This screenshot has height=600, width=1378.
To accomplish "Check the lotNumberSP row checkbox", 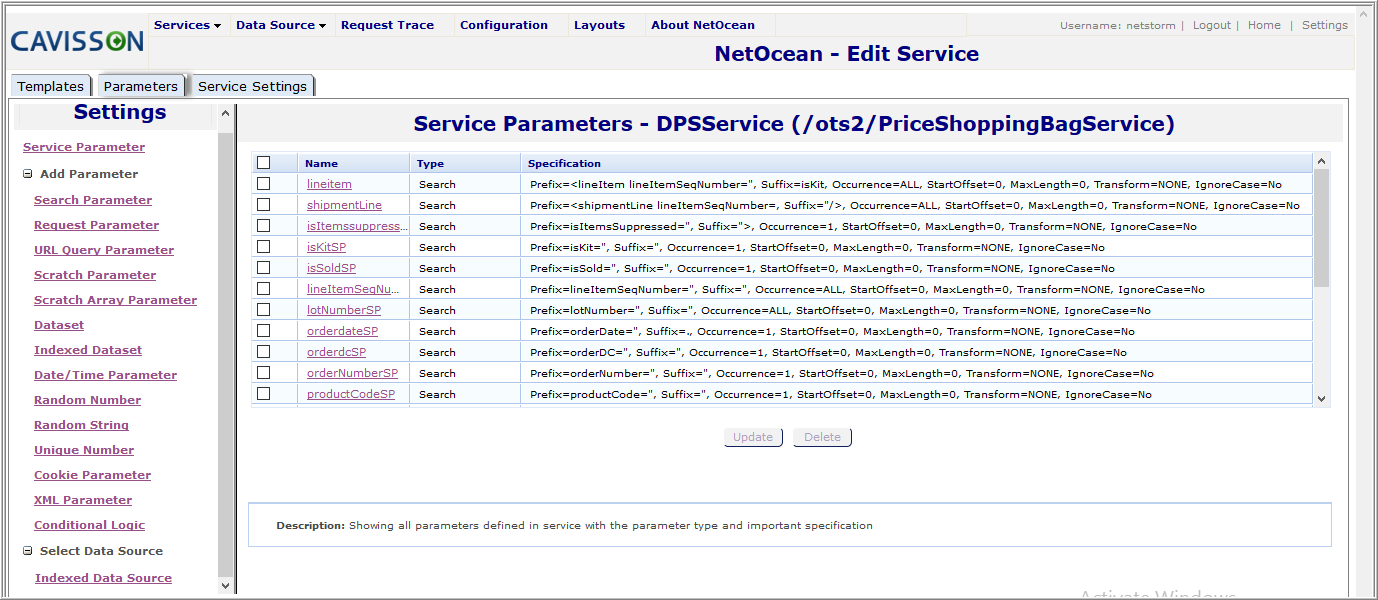I will point(263,310).
